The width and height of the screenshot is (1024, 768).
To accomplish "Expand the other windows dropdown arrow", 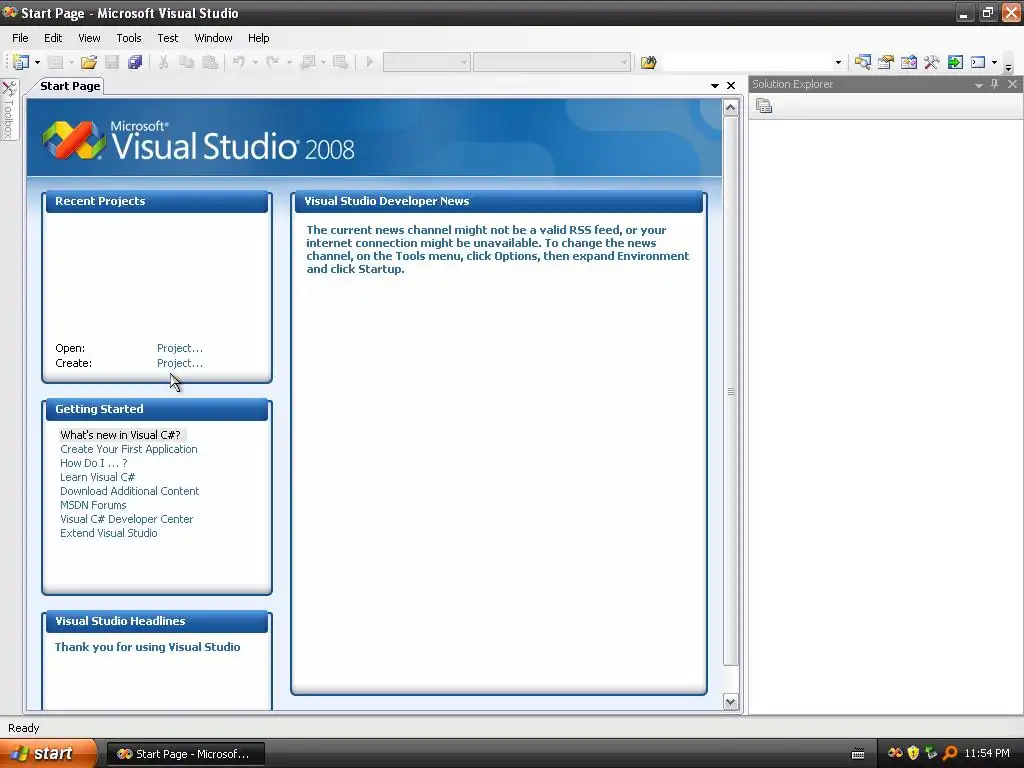I will (x=994, y=62).
